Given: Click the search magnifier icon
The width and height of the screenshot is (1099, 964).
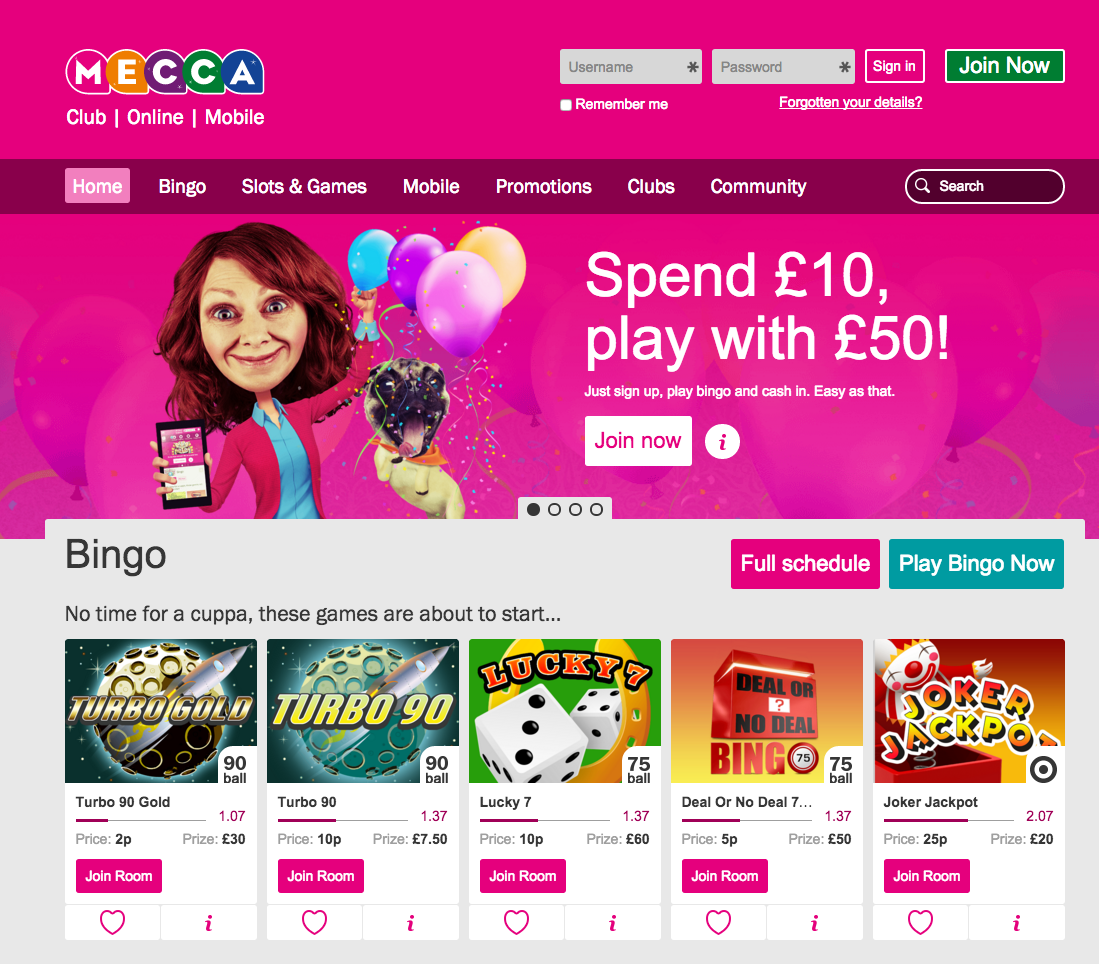Looking at the screenshot, I should pyautogui.click(x=922, y=186).
